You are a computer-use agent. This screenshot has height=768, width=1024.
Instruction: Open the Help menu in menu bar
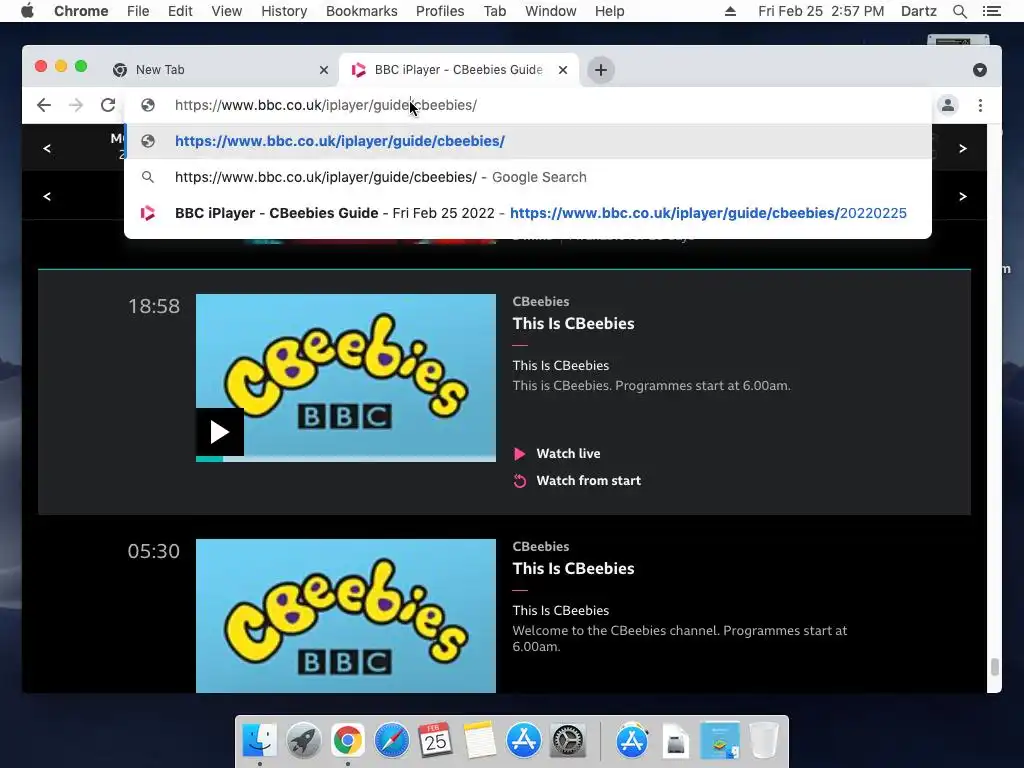[x=609, y=11]
